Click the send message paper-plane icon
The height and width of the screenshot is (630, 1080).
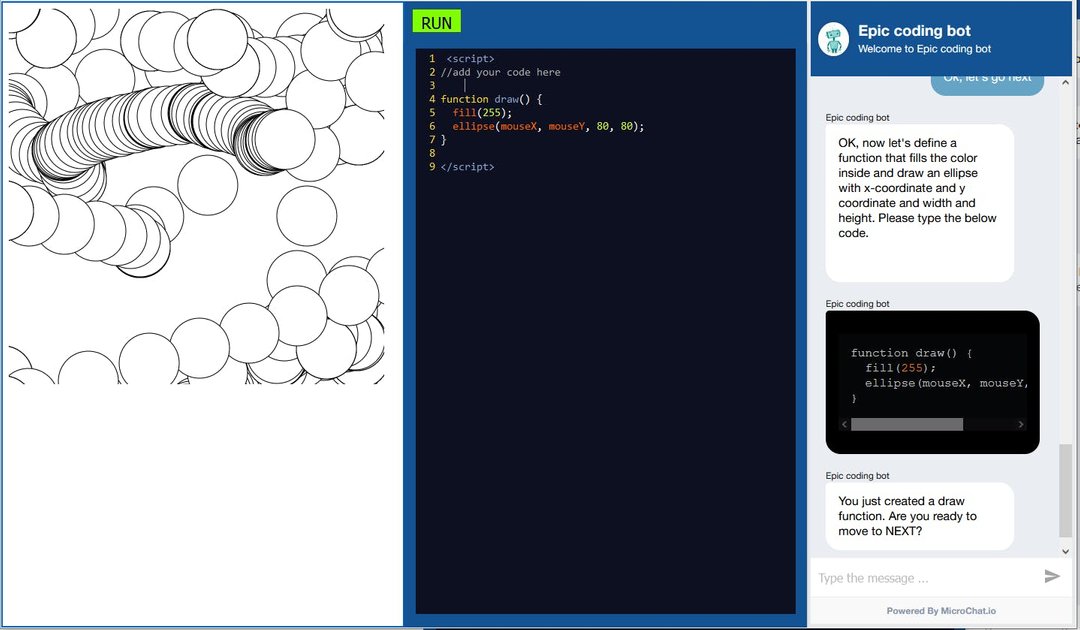(x=1052, y=576)
